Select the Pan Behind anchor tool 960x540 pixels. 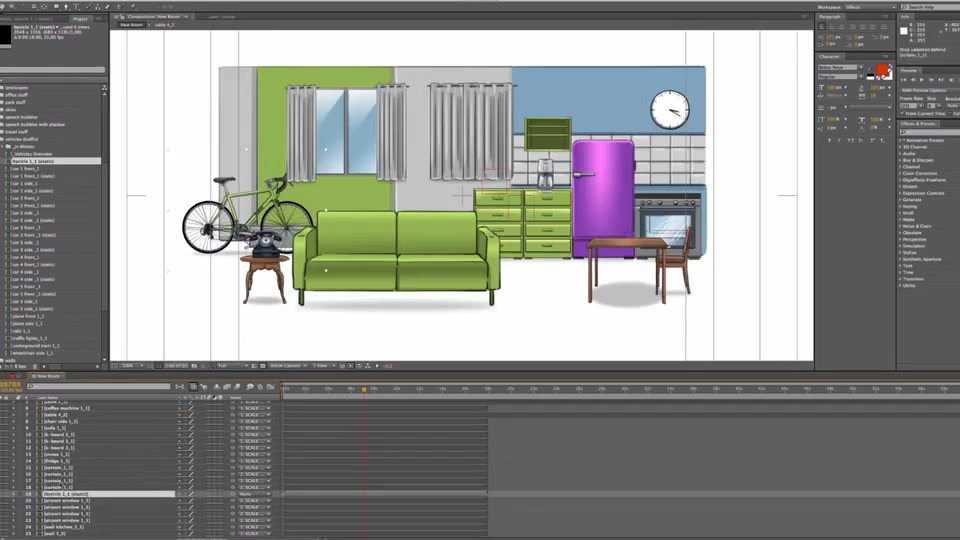44,6
